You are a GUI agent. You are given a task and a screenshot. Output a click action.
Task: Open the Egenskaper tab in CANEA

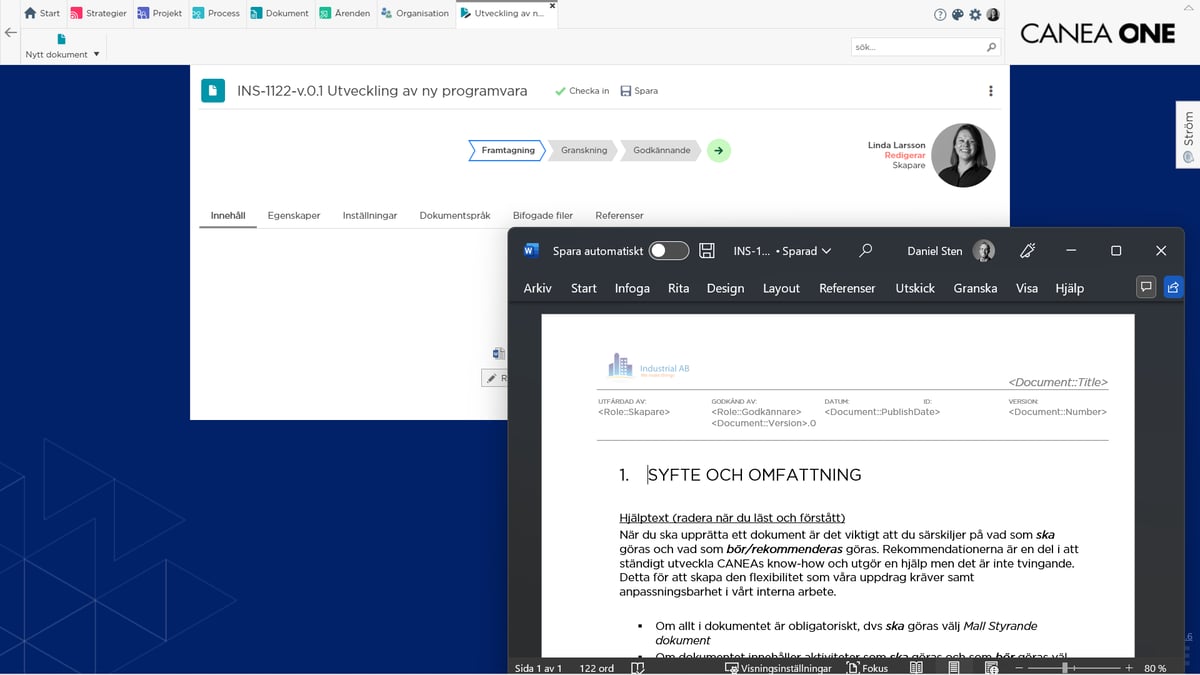coord(294,214)
